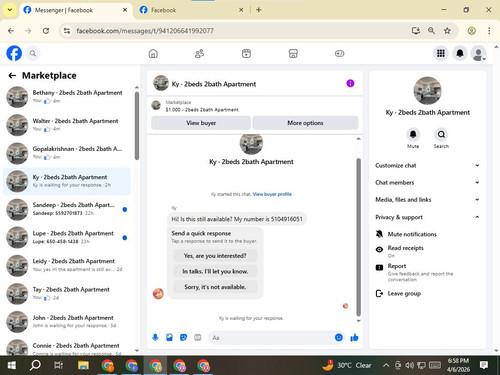Open Tay conversation in list

point(67,294)
